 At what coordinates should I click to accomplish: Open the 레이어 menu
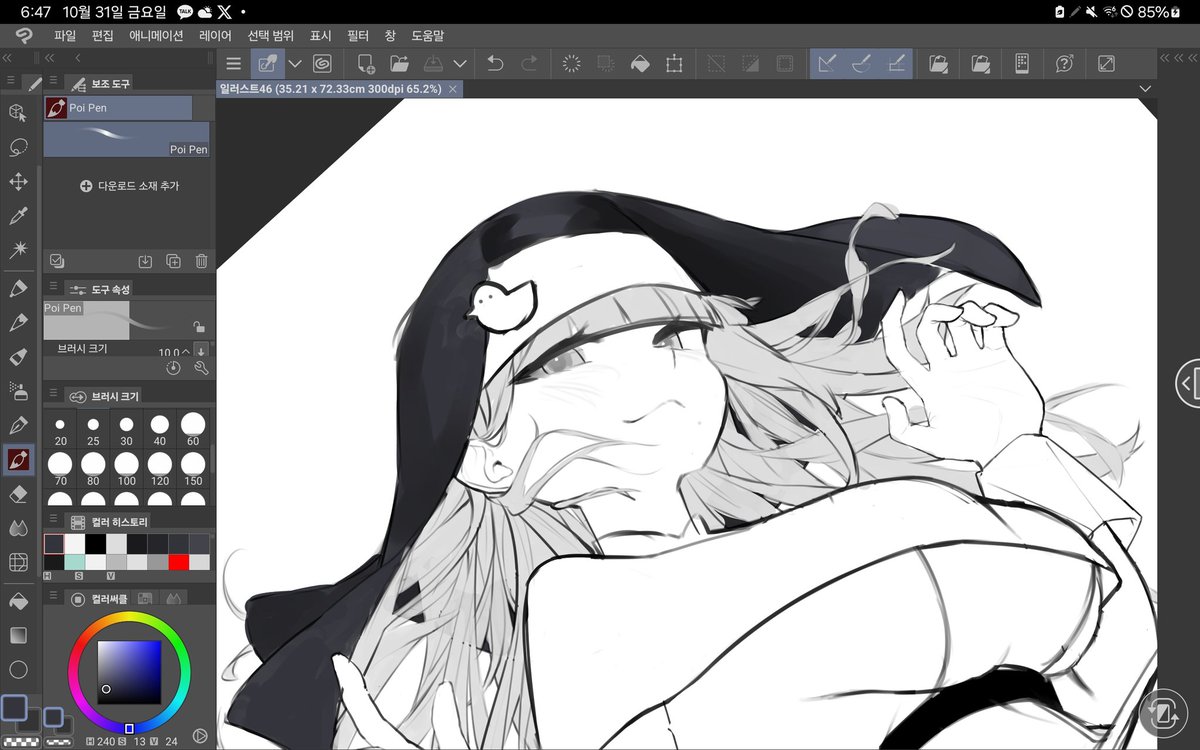215,36
